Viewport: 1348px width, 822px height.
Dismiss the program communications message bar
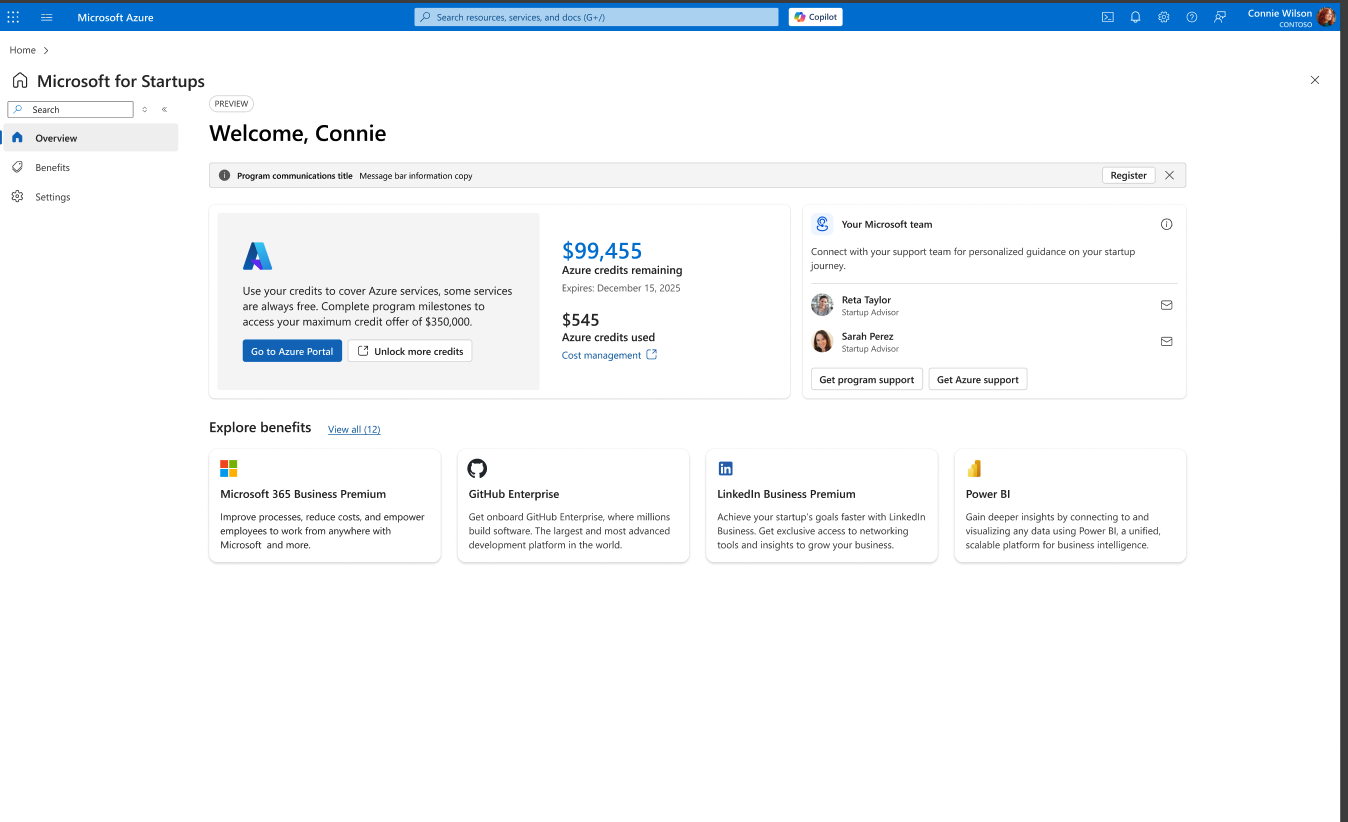click(1169, 175)
